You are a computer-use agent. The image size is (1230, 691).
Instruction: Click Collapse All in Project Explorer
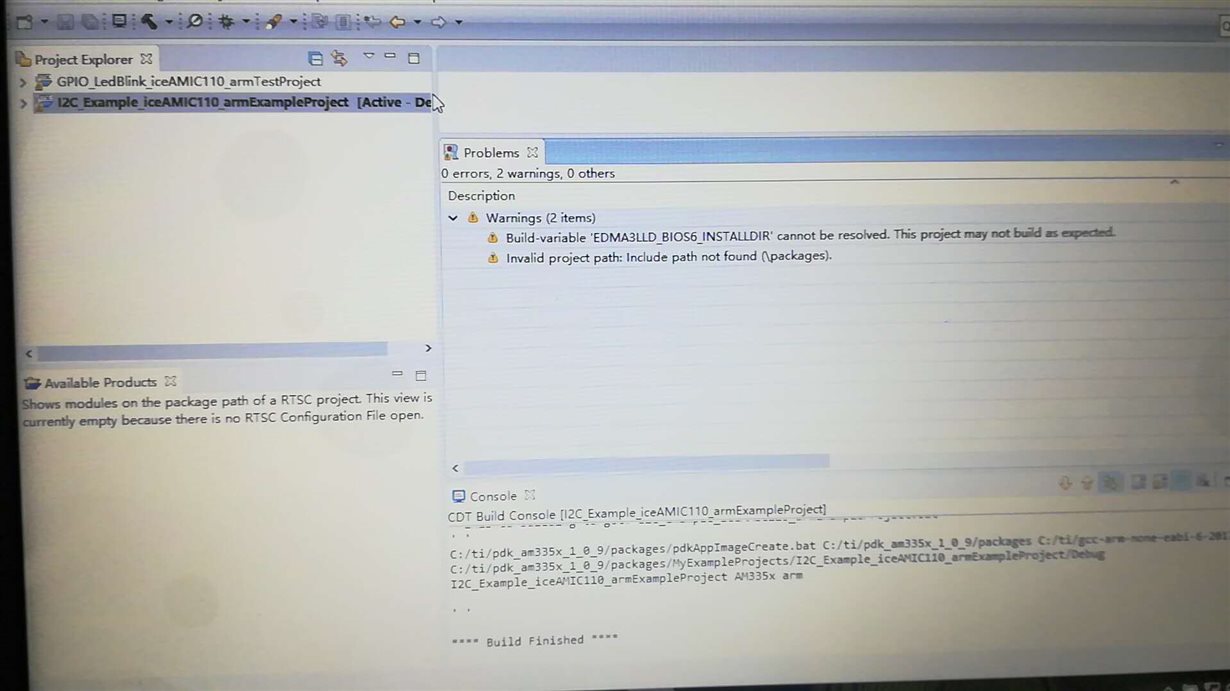(315, 59)
